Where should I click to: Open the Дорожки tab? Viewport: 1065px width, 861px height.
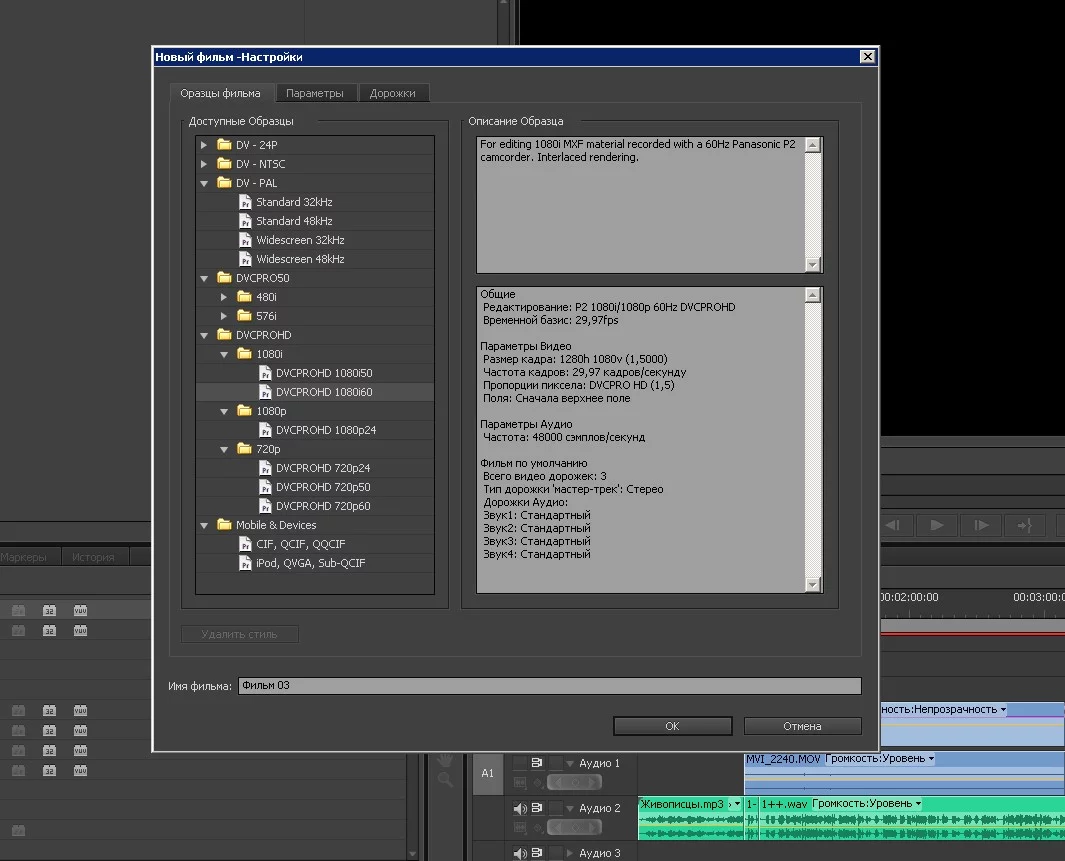tap(394, 93)
